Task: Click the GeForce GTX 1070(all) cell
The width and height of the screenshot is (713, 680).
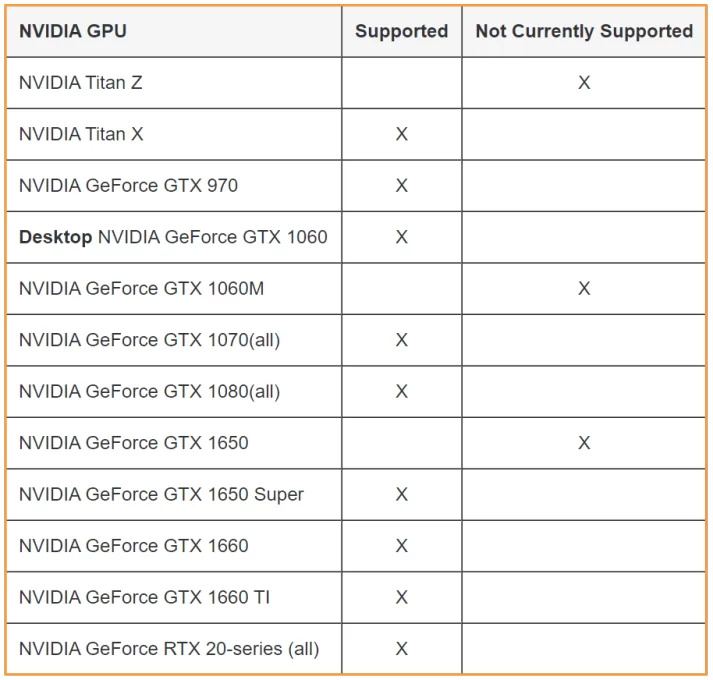Action: [x=149, y=340]
